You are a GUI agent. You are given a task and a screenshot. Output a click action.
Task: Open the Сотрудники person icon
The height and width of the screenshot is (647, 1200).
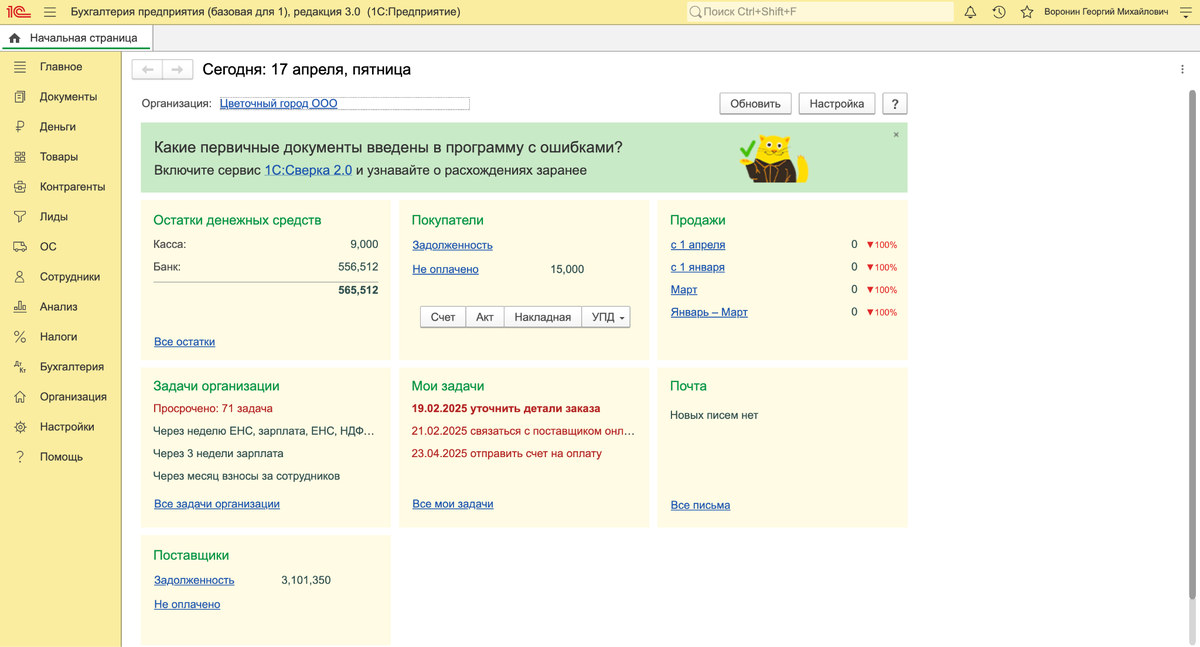(19, 277)
